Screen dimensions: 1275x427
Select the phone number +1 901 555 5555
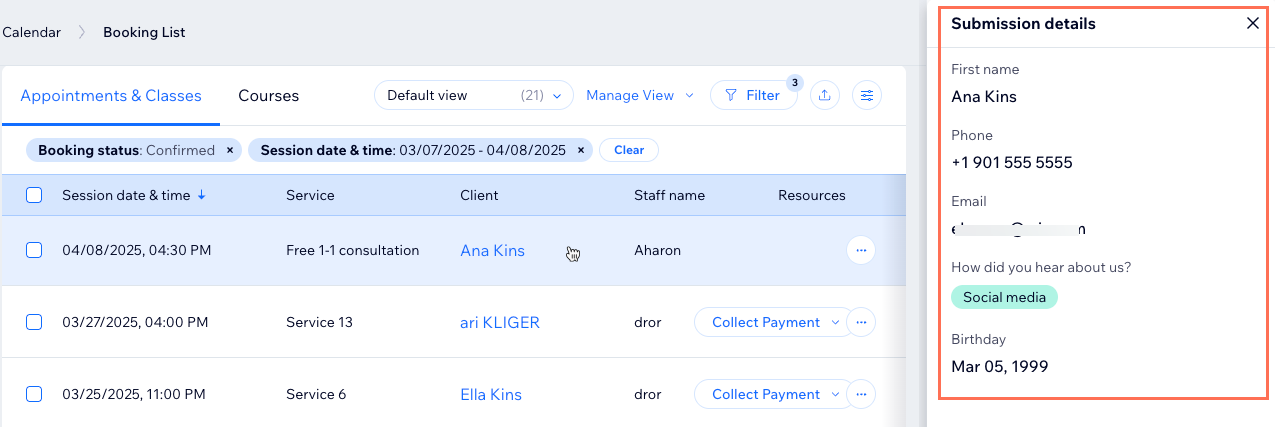point(1012,162)
